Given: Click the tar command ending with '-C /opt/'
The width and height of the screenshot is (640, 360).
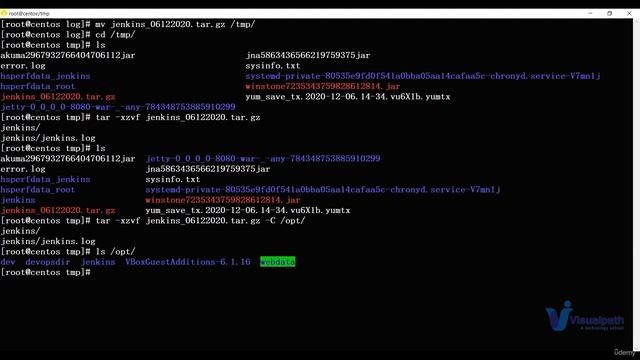Looking at the screenshot, I should tap(153, 221).
